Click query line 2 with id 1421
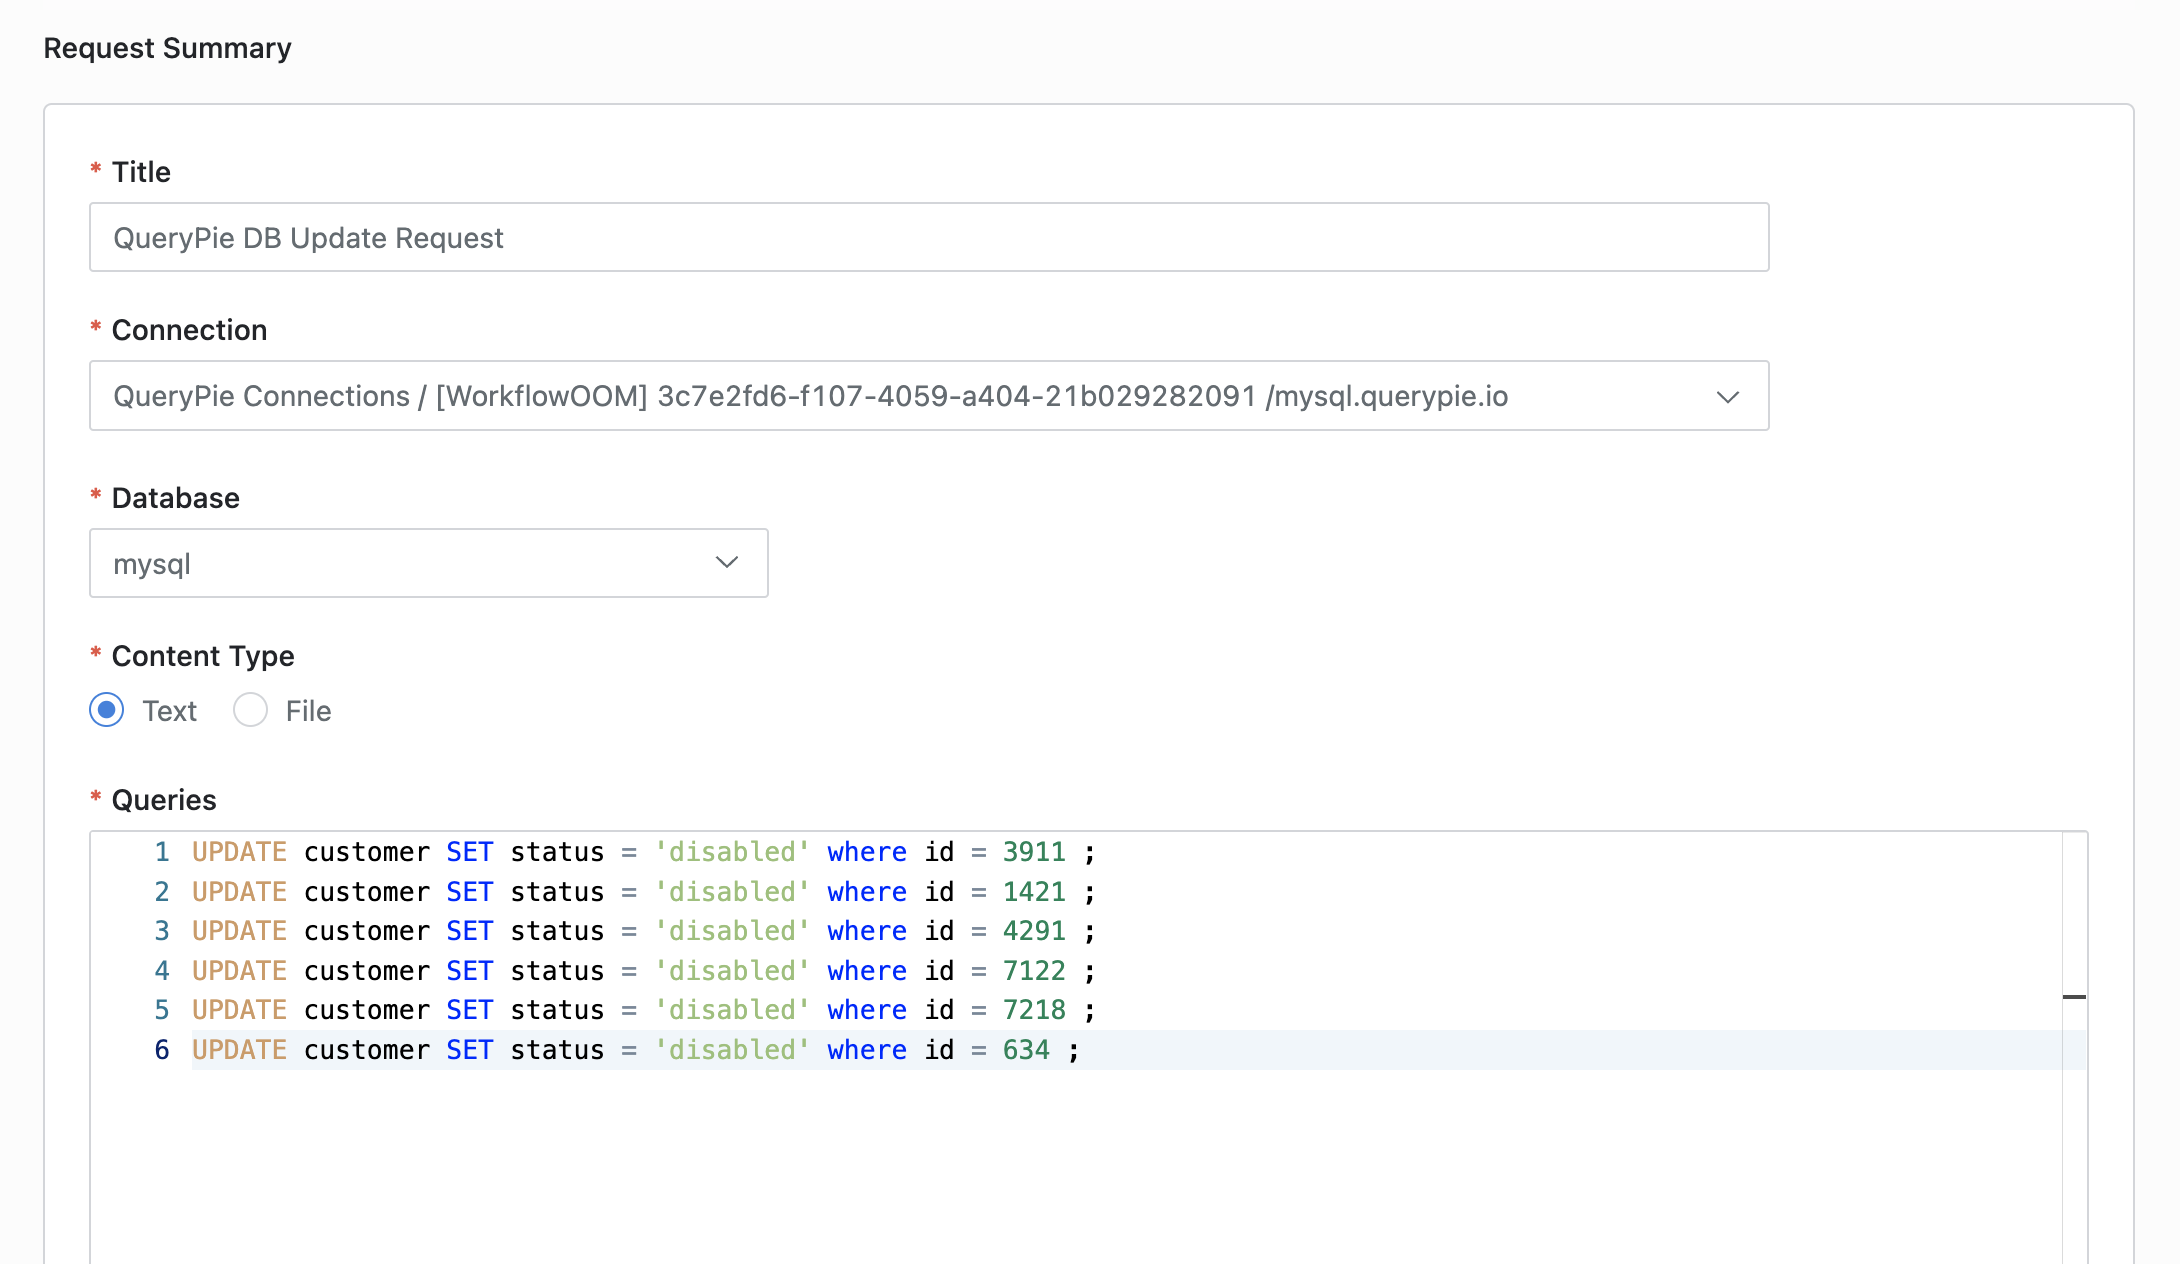Screen dimensions: 2180x1264 (x=643, y=891)
